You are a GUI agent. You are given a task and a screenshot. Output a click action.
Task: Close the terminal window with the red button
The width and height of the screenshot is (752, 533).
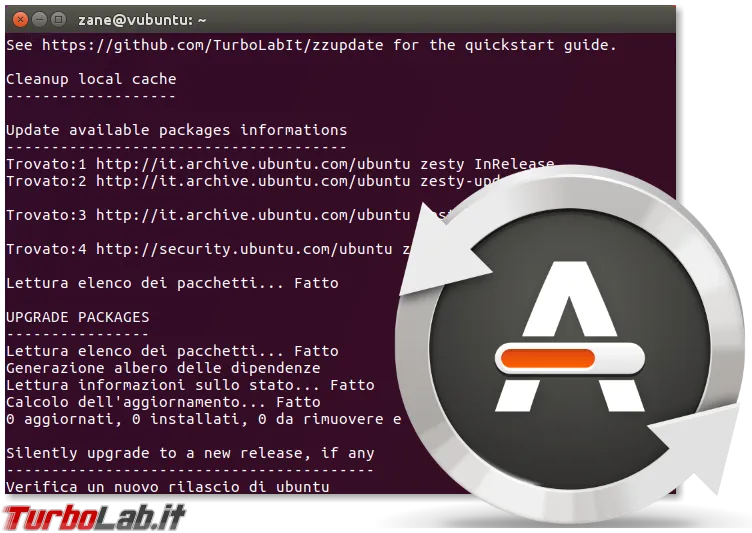(x=16, y=19)
